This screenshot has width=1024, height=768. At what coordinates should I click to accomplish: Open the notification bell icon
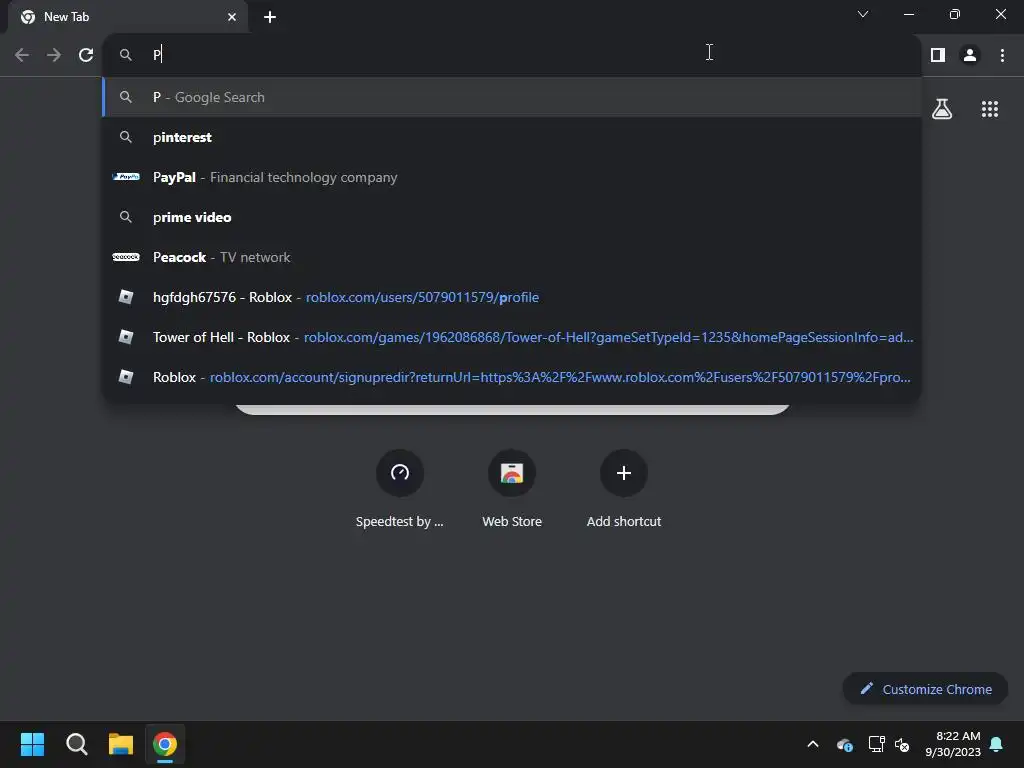[997, 744]
